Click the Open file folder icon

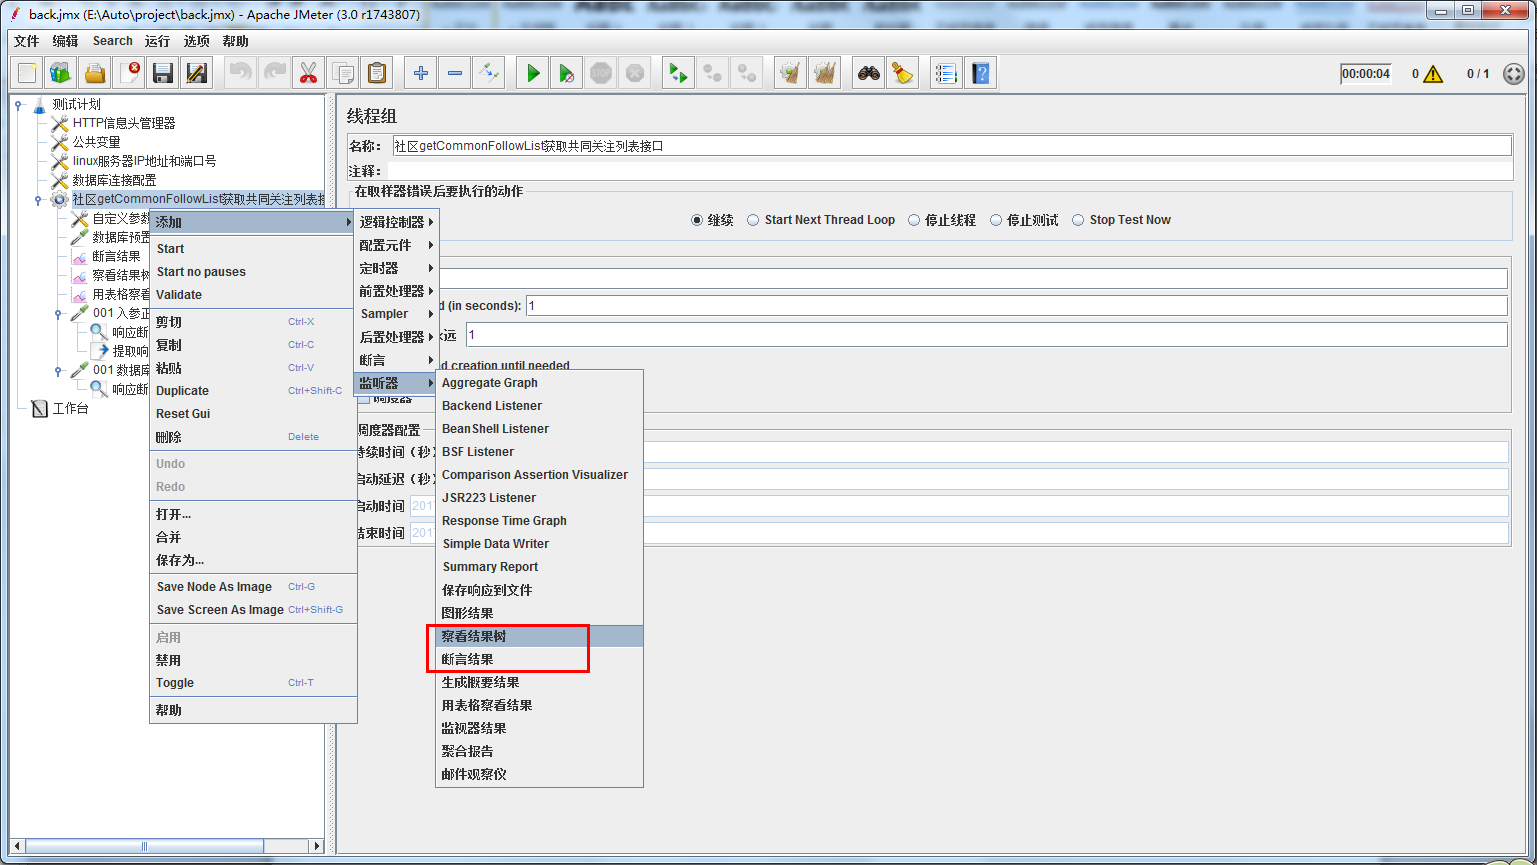pos(95,73)
